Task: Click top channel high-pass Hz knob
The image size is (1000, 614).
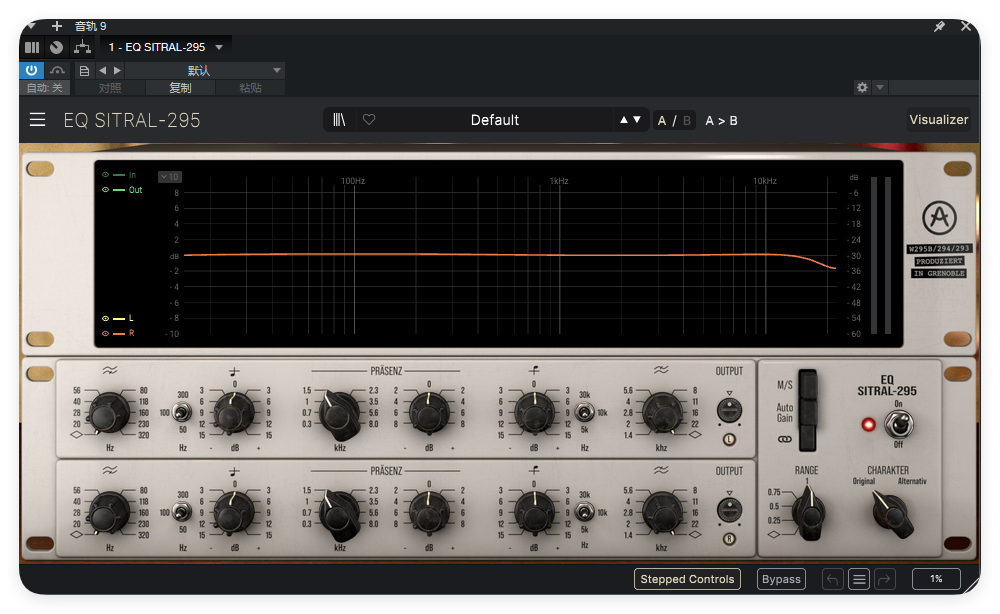Action: click(110, 414)
